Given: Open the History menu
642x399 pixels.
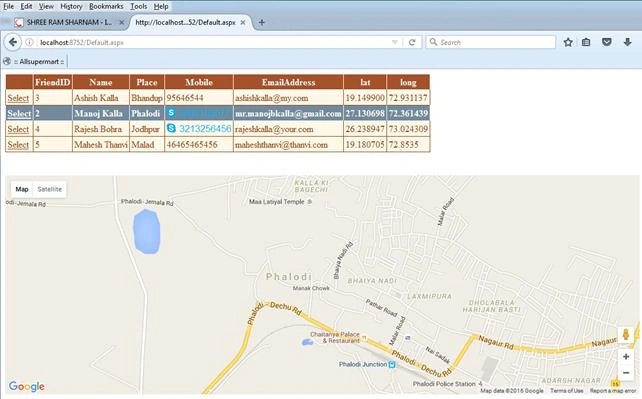Looking at the screenshot, I should [x=71, y=6].
